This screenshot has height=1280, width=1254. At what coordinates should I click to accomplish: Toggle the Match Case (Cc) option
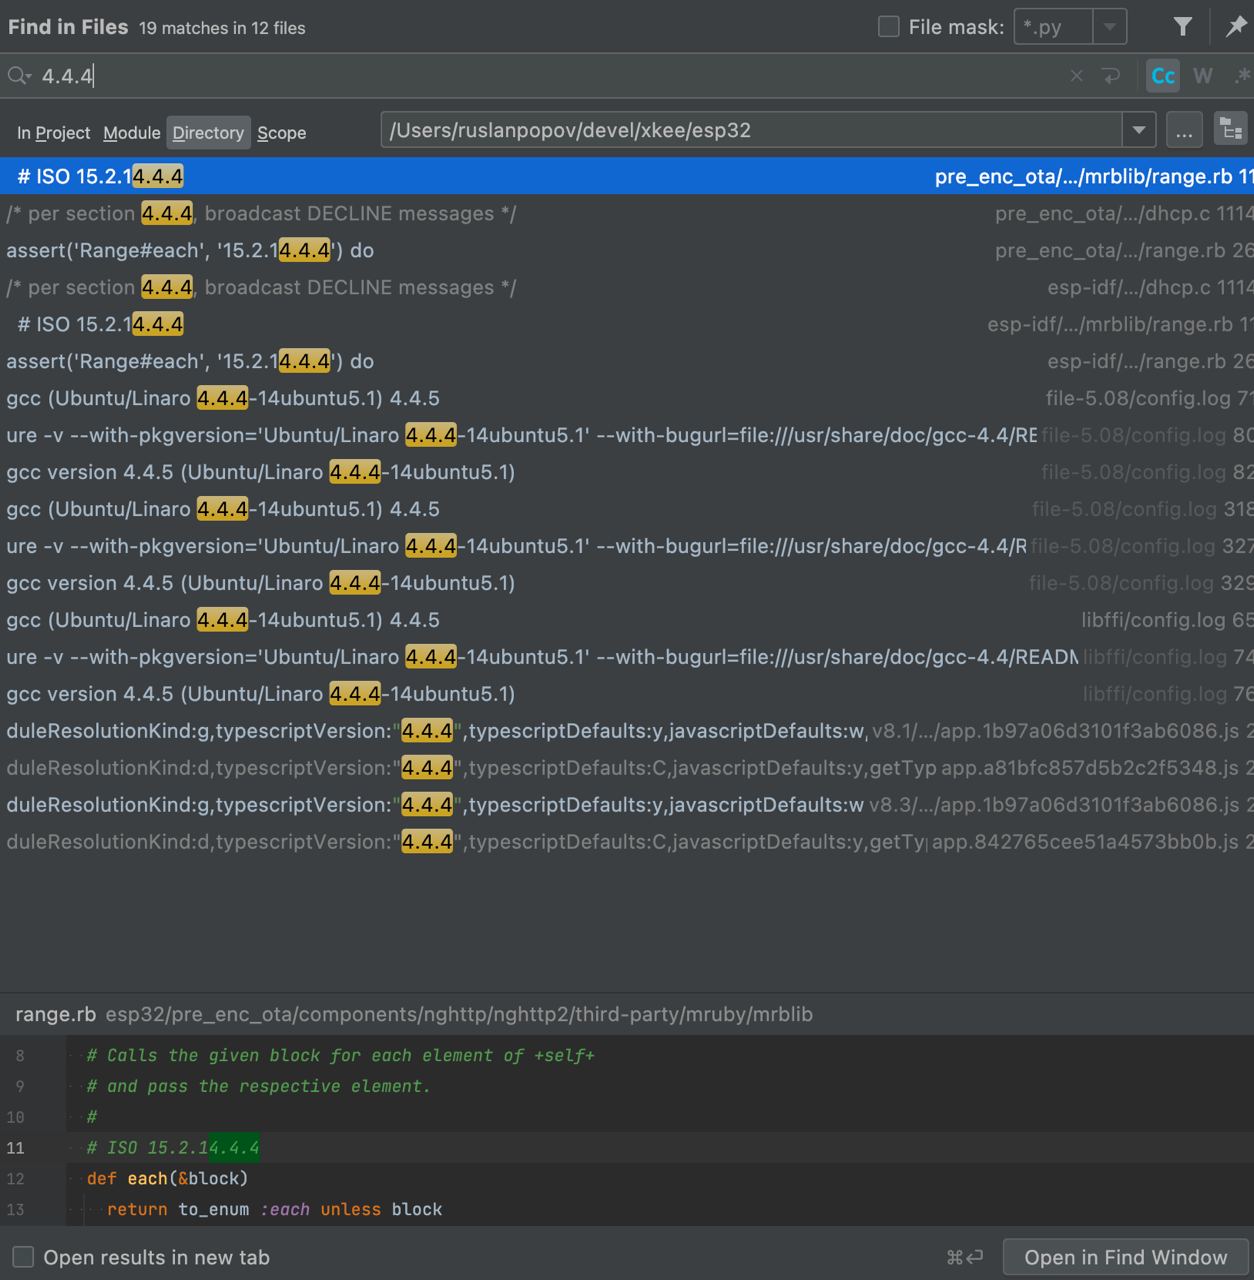pyautogui.click(x=1162, y=76)
